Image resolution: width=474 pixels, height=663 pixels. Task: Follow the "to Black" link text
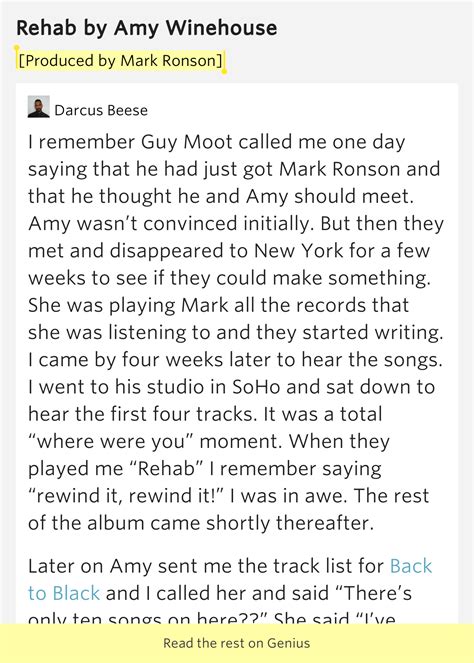click(x=64, y=593)
